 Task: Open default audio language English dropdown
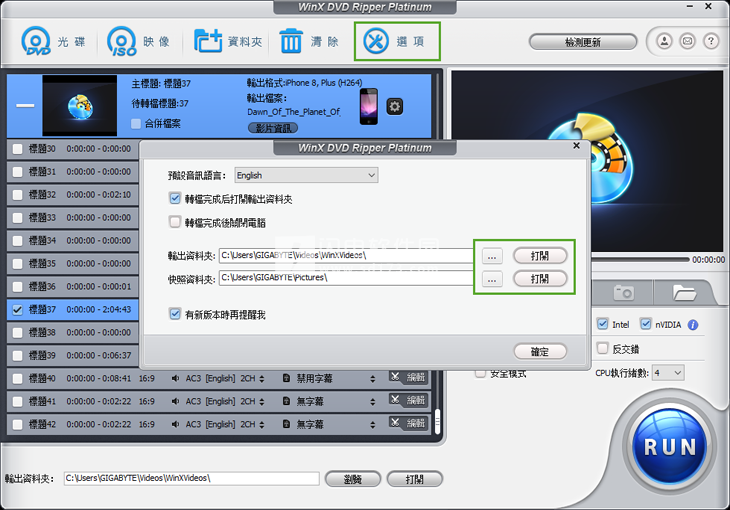(x=306, y=175)
